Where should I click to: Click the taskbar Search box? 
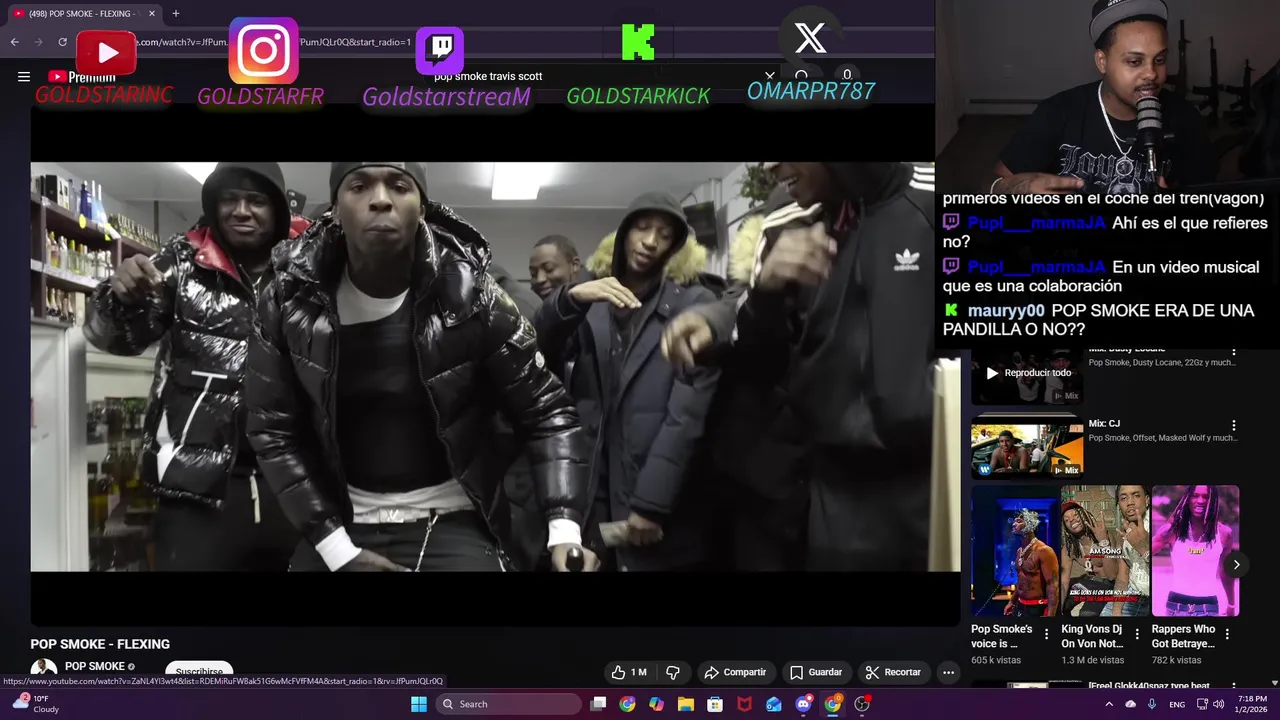point(508,704)
